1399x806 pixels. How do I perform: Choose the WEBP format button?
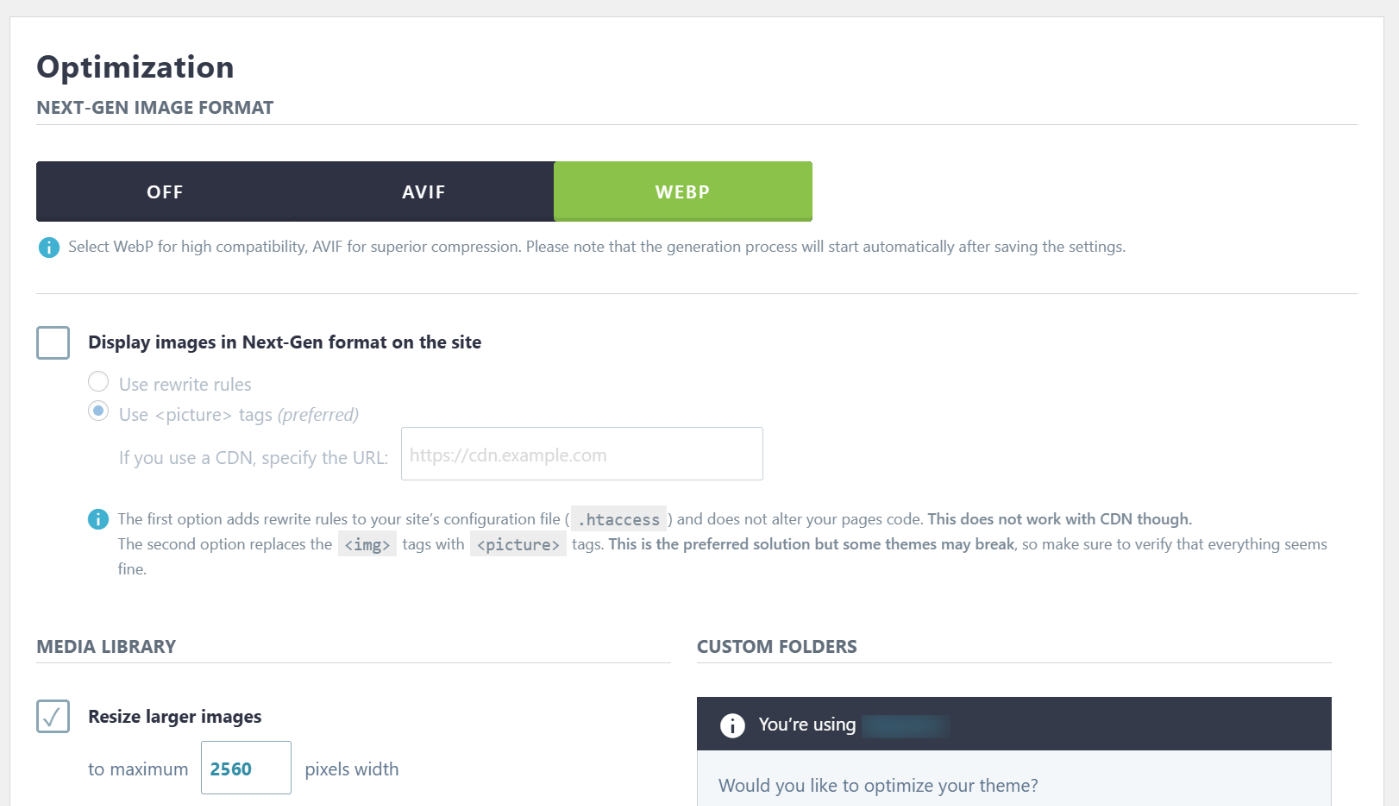pyautogui.click(x=682, y=191)
